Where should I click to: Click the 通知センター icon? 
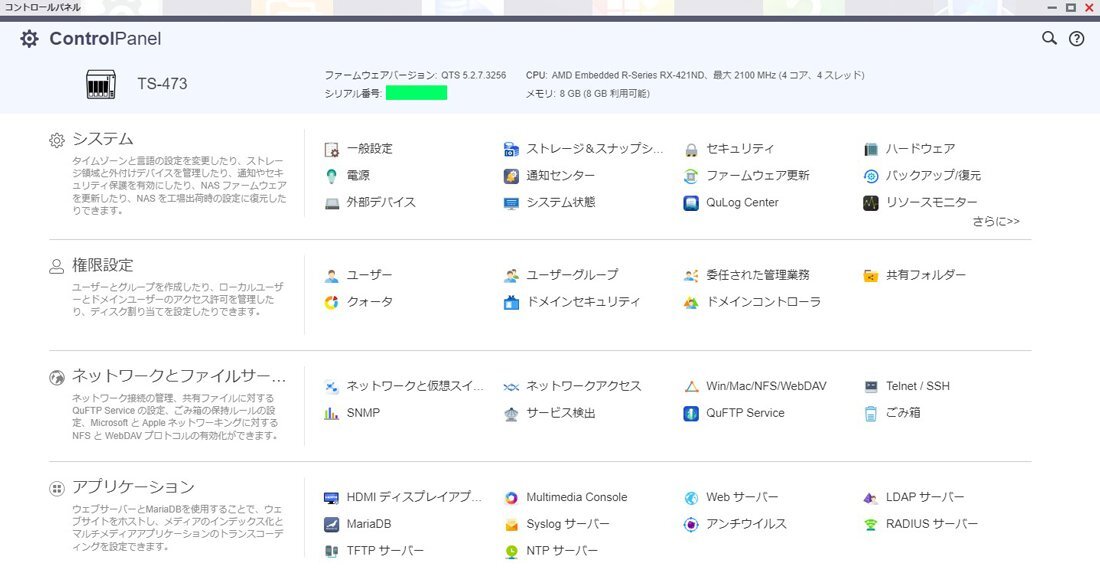[511, 176]
